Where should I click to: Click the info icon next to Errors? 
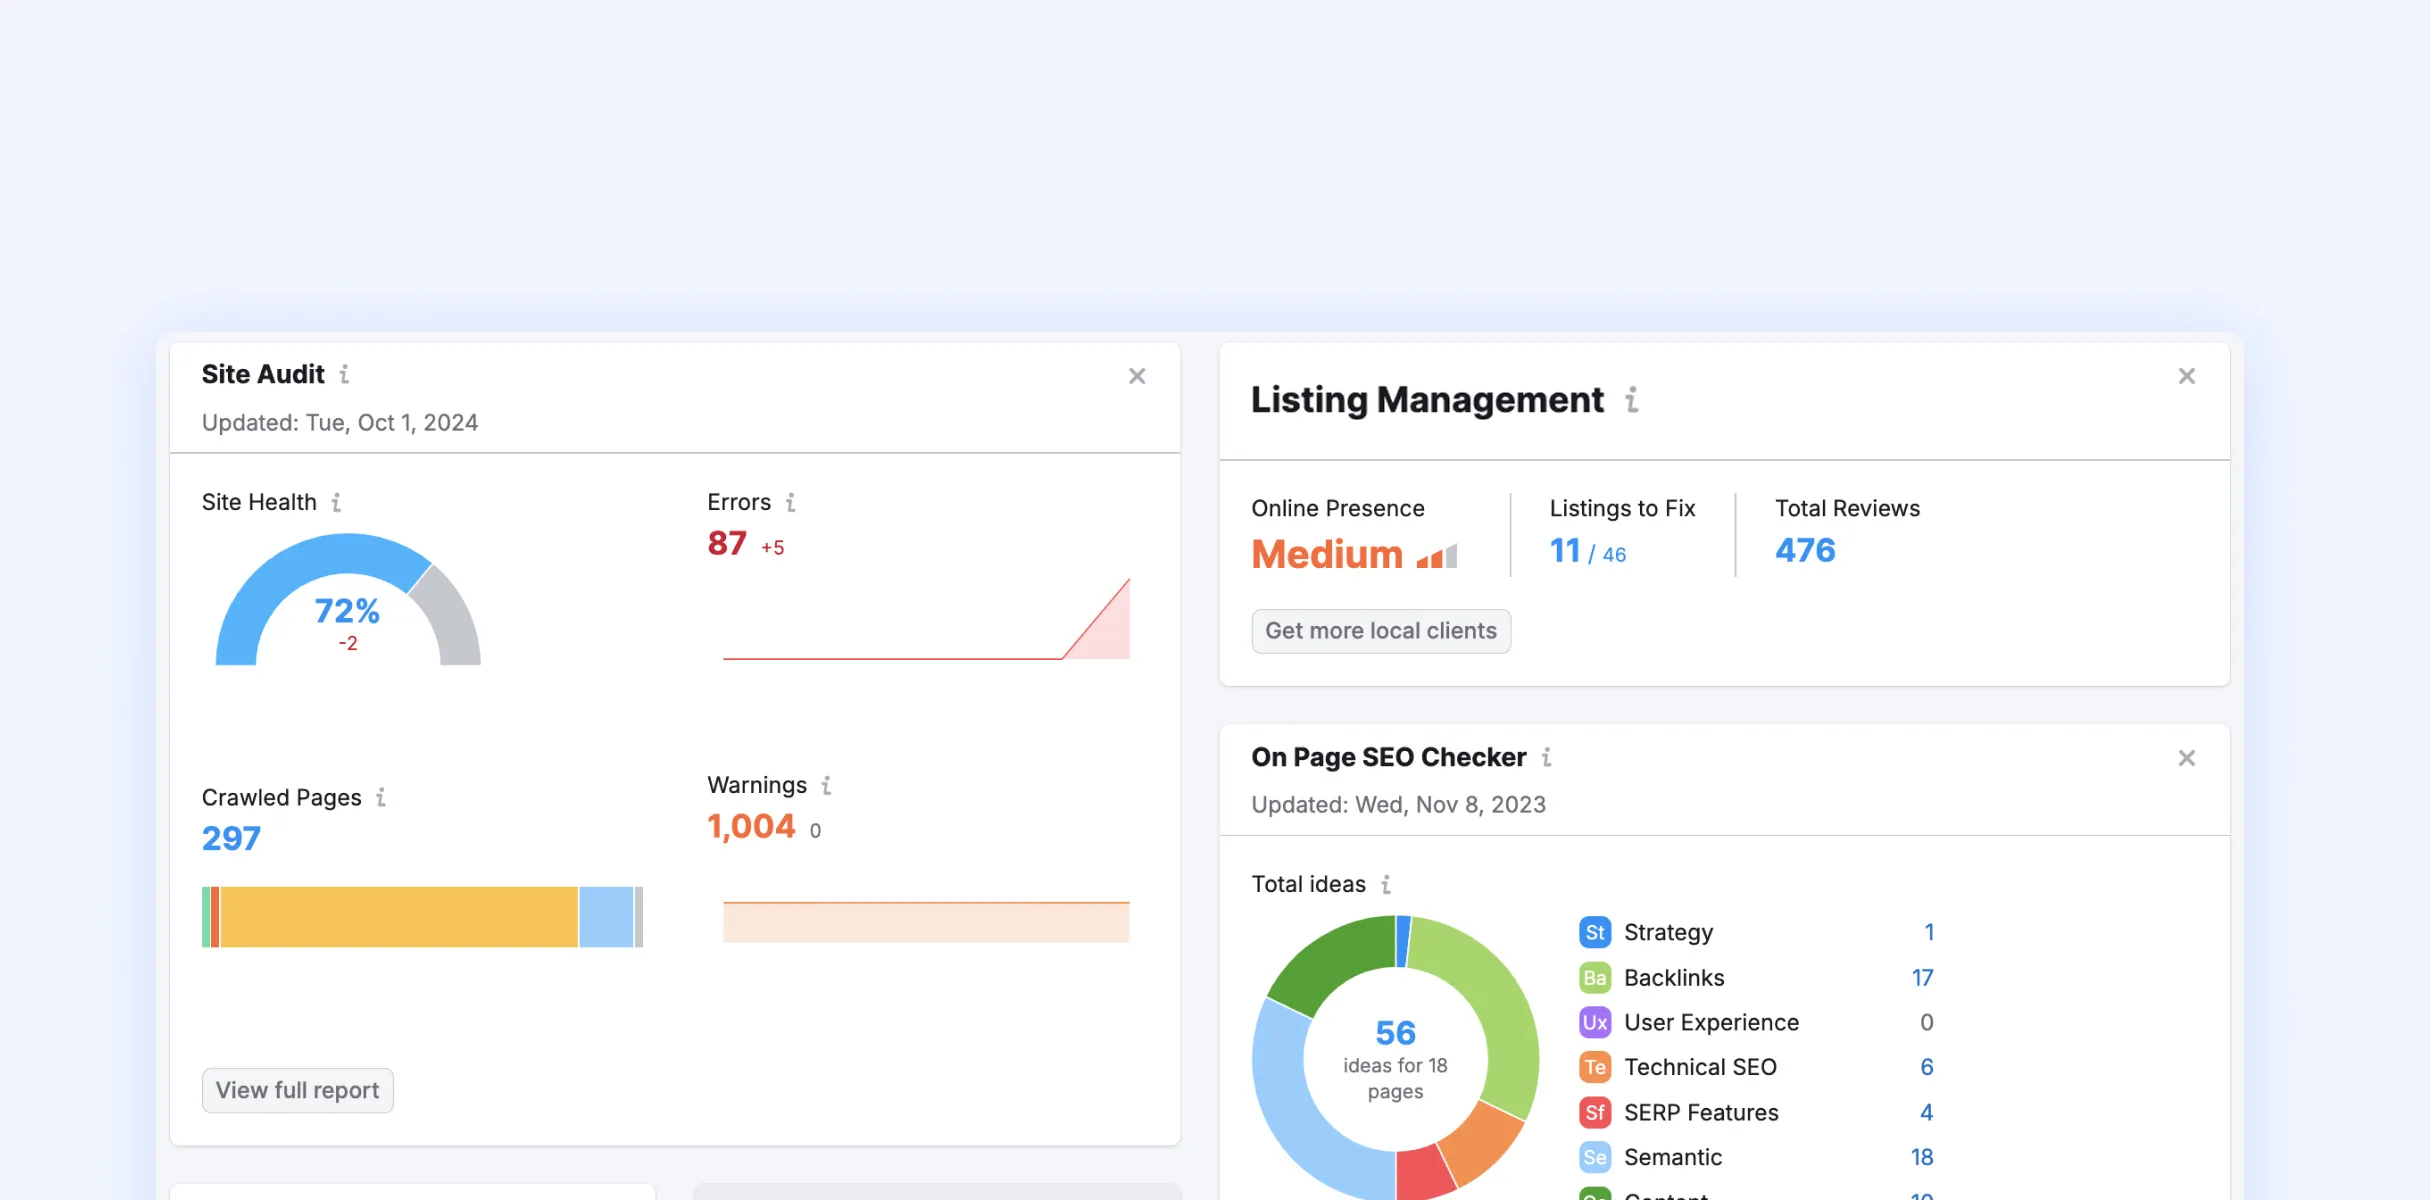[x=791, y=503]
